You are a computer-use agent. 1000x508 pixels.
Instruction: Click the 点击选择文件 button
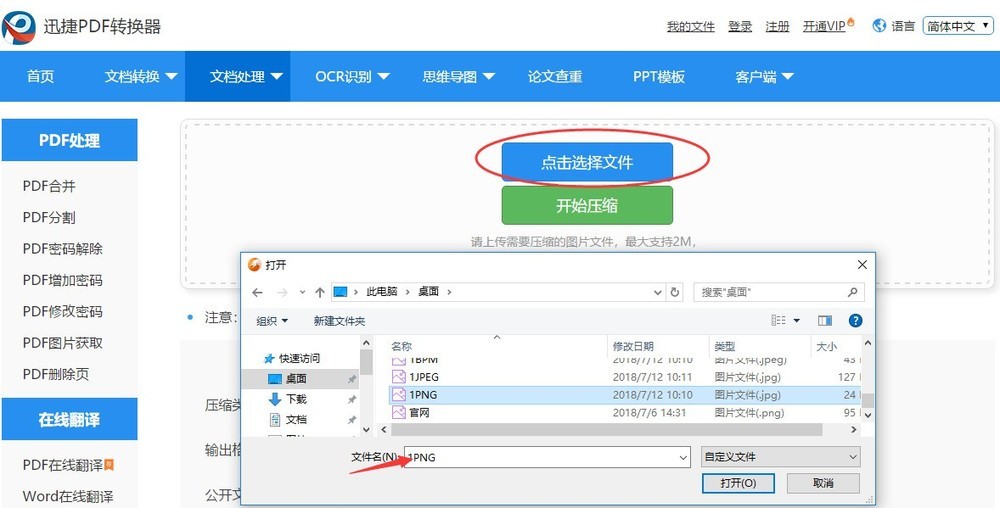(587, 163)
